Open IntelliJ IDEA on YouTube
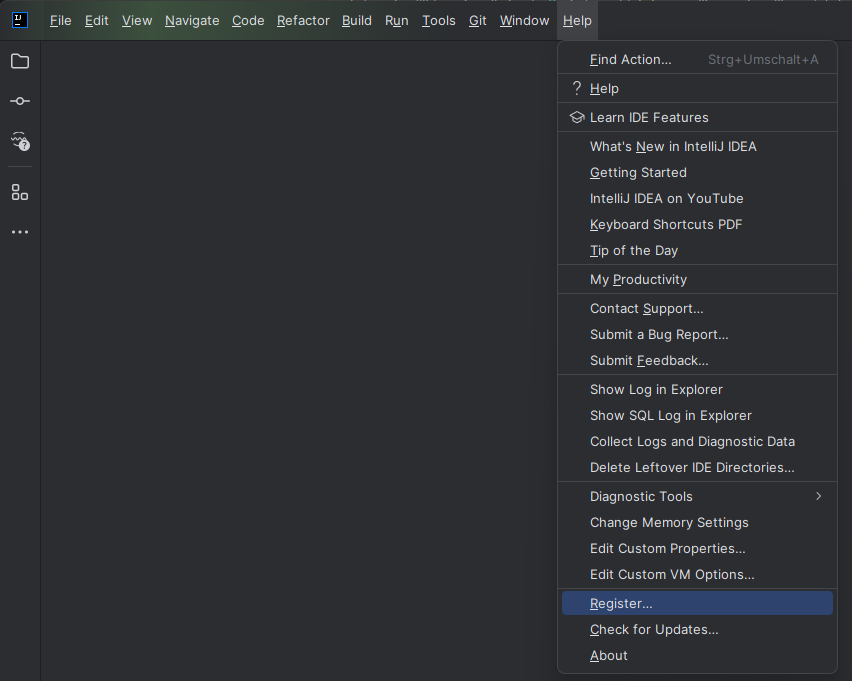Image resolution: width=852 pixels, height=681 pixels. [x=697, y=199]
